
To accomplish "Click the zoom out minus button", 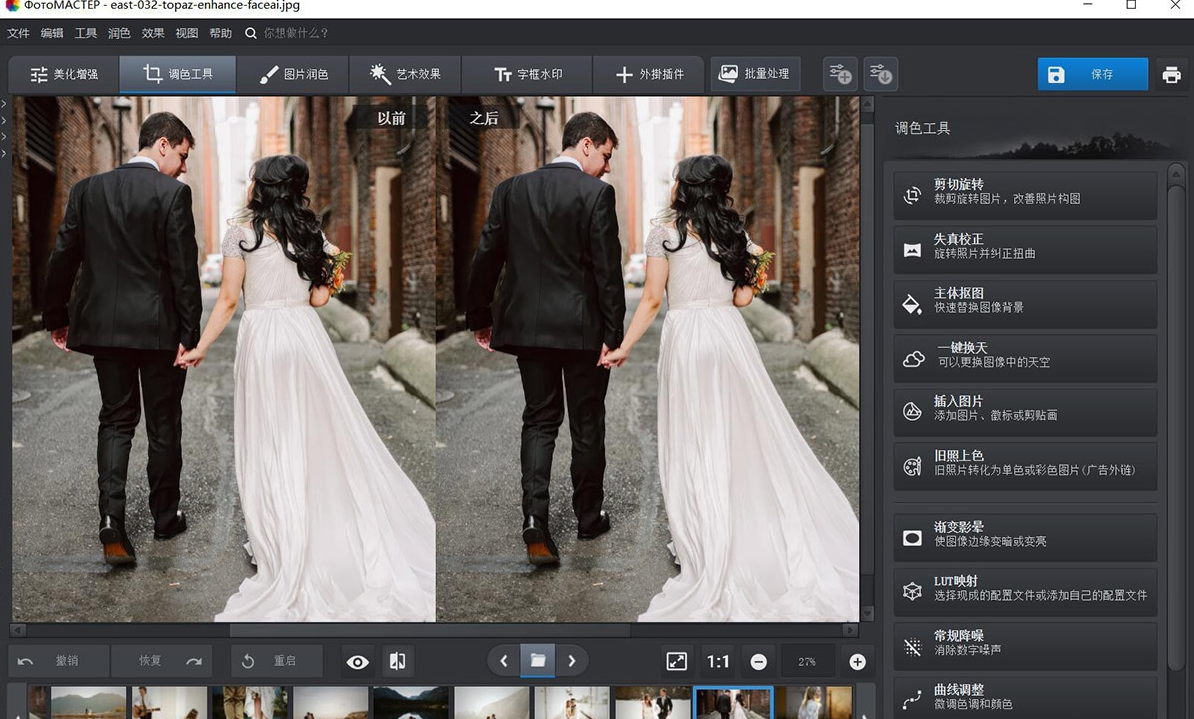I will point(758,662).
